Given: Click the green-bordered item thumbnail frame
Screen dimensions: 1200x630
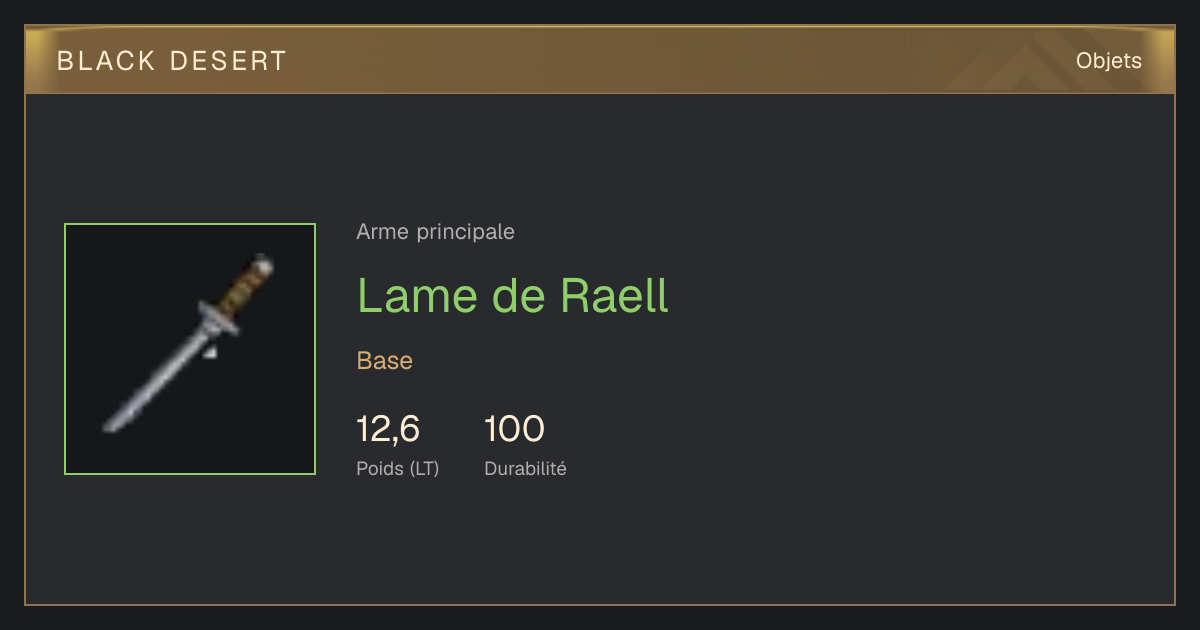Looking at the screenshot, I should 190,349.
